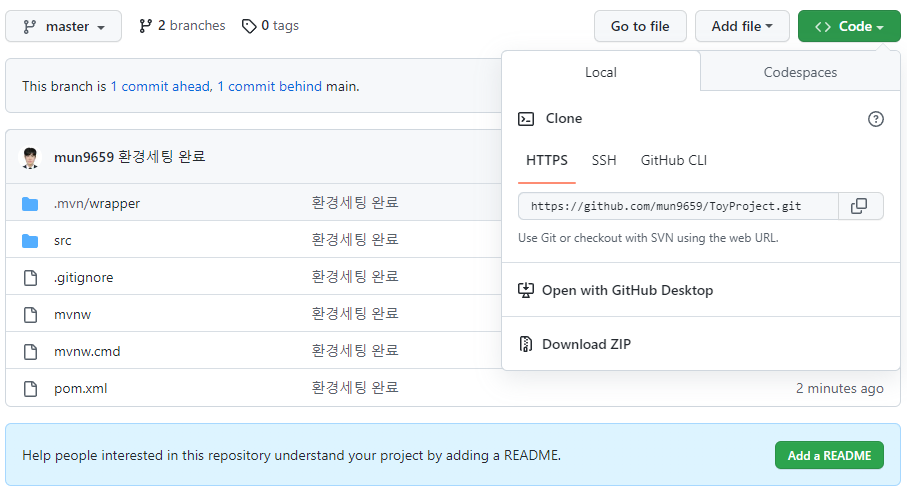The image size is (907, 496).
Task: Open the .gitignore file
Action: 84,278
